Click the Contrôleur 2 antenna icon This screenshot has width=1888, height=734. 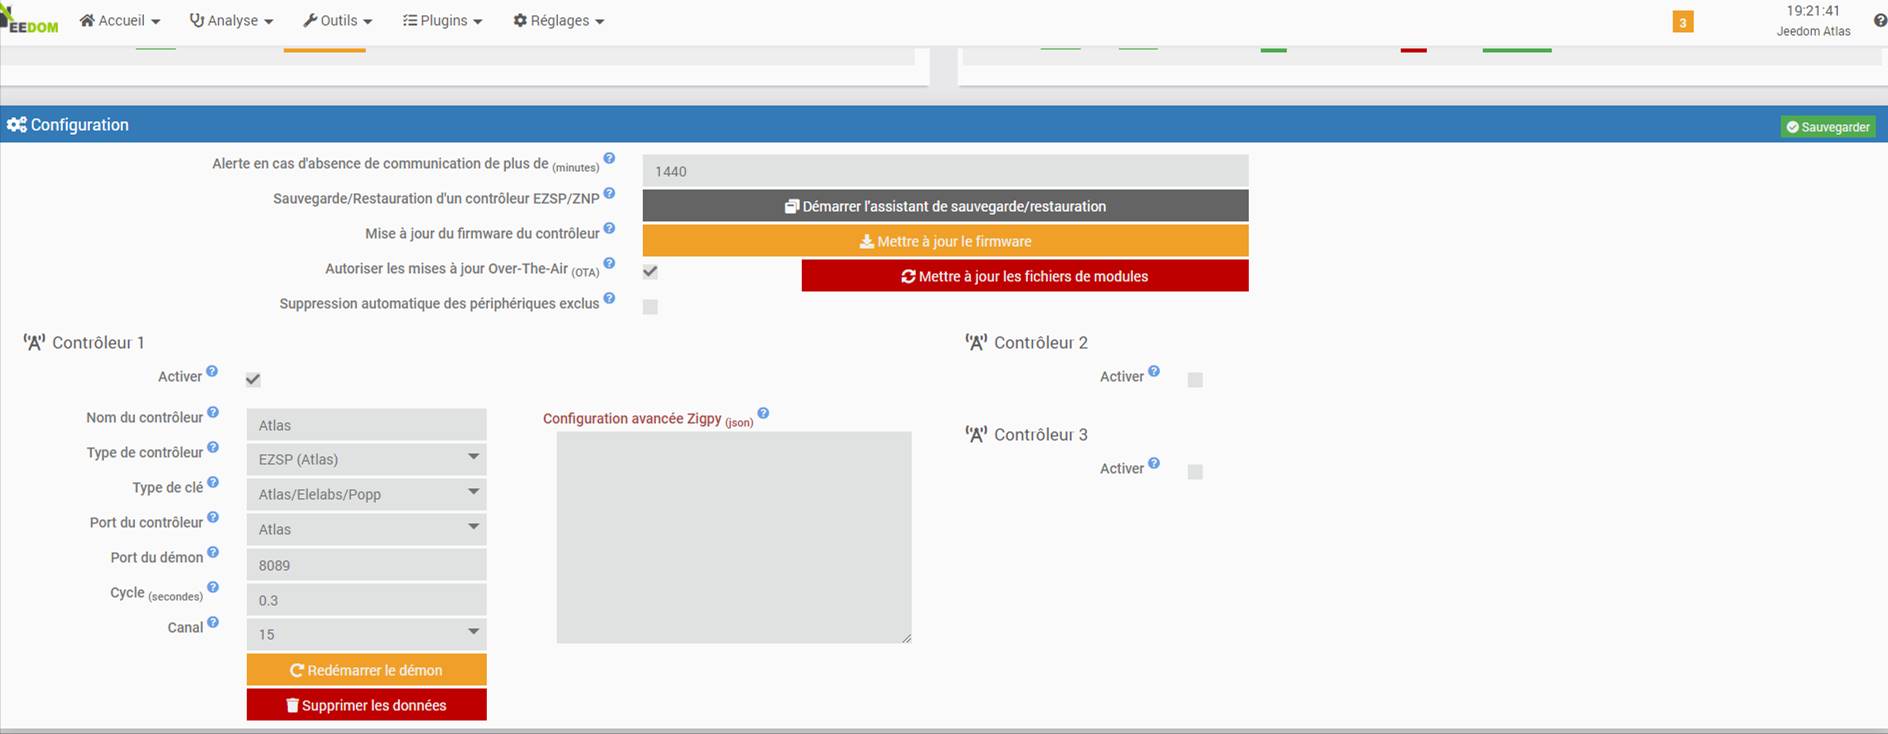click(x=977, y=343)
